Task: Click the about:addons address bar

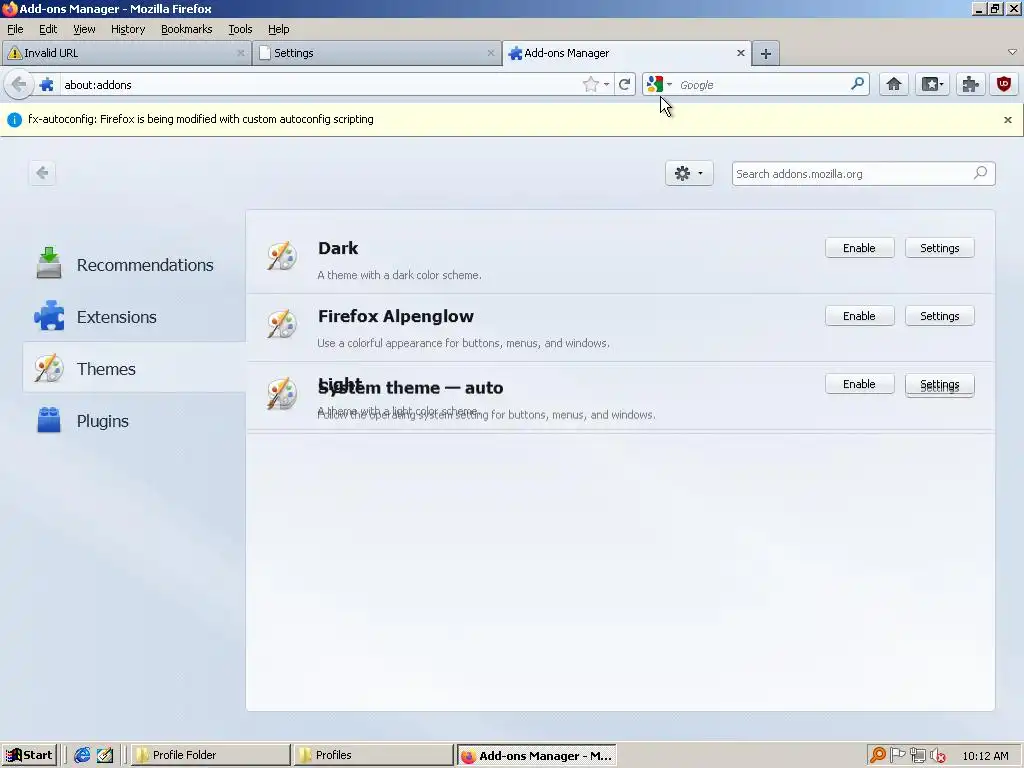Action: (x=320, y=85)
